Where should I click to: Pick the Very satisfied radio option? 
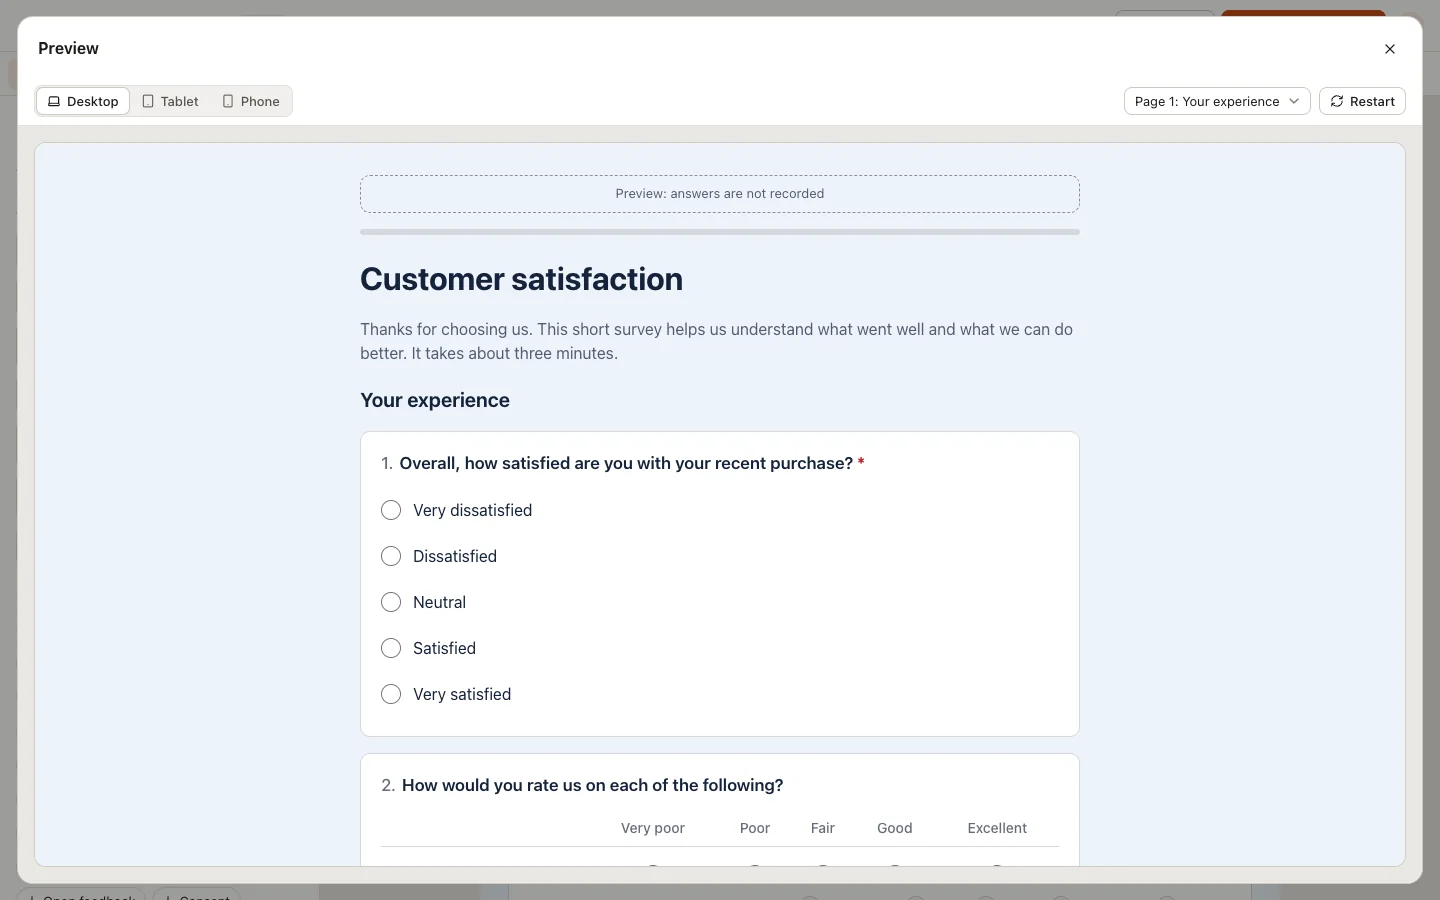(391, 694)
